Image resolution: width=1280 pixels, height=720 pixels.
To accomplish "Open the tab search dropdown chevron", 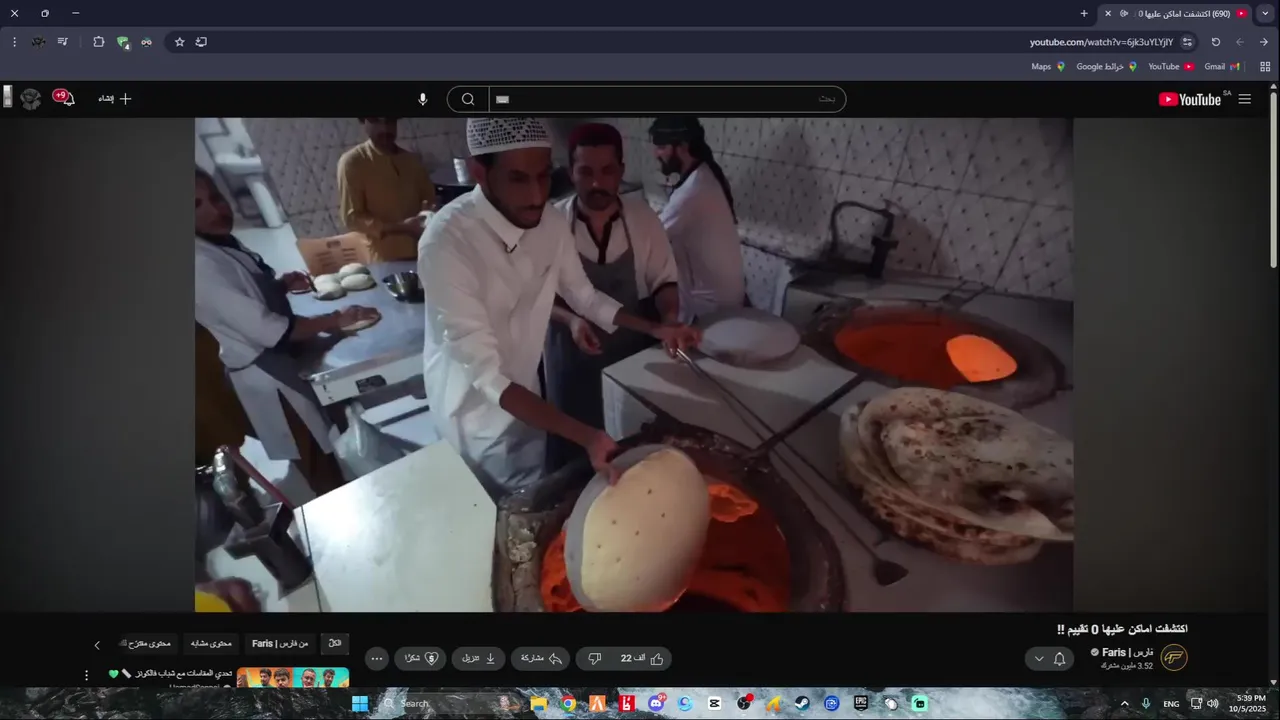I will click(x=1265, y=14).
